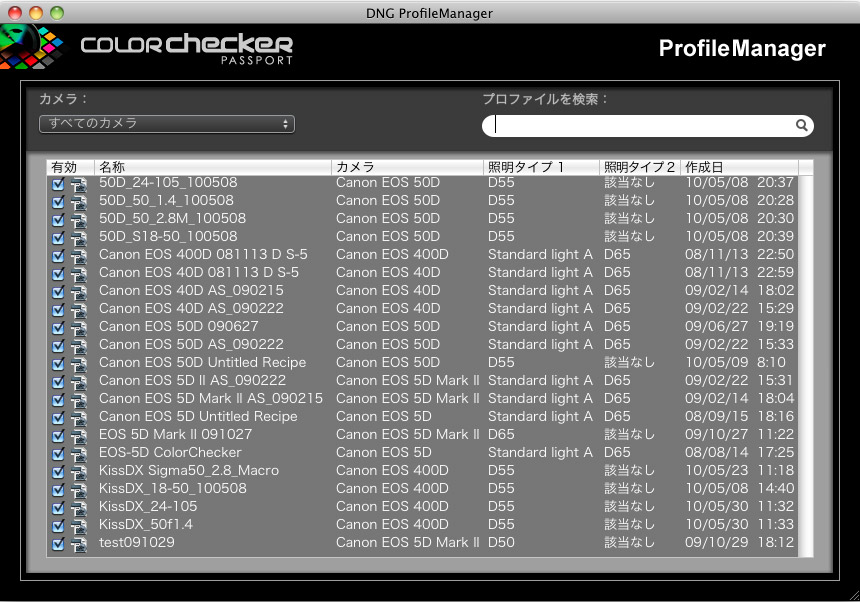Screen dimensions: 860x602
Task: Pick the KissDX_50f1.4 profile icon
Action: pos(79,526)
